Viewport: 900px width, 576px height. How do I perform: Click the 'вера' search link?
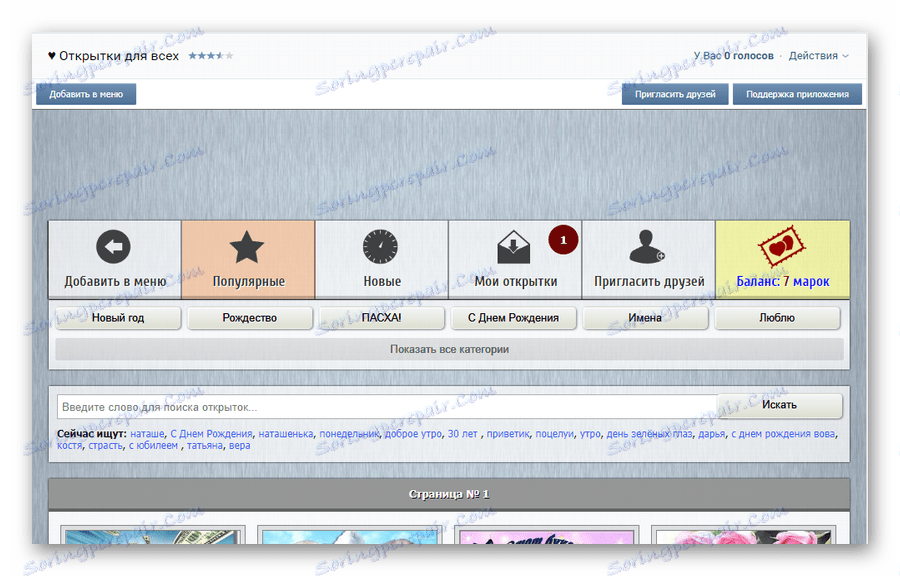pyautogui.click(x=239, y=445)
